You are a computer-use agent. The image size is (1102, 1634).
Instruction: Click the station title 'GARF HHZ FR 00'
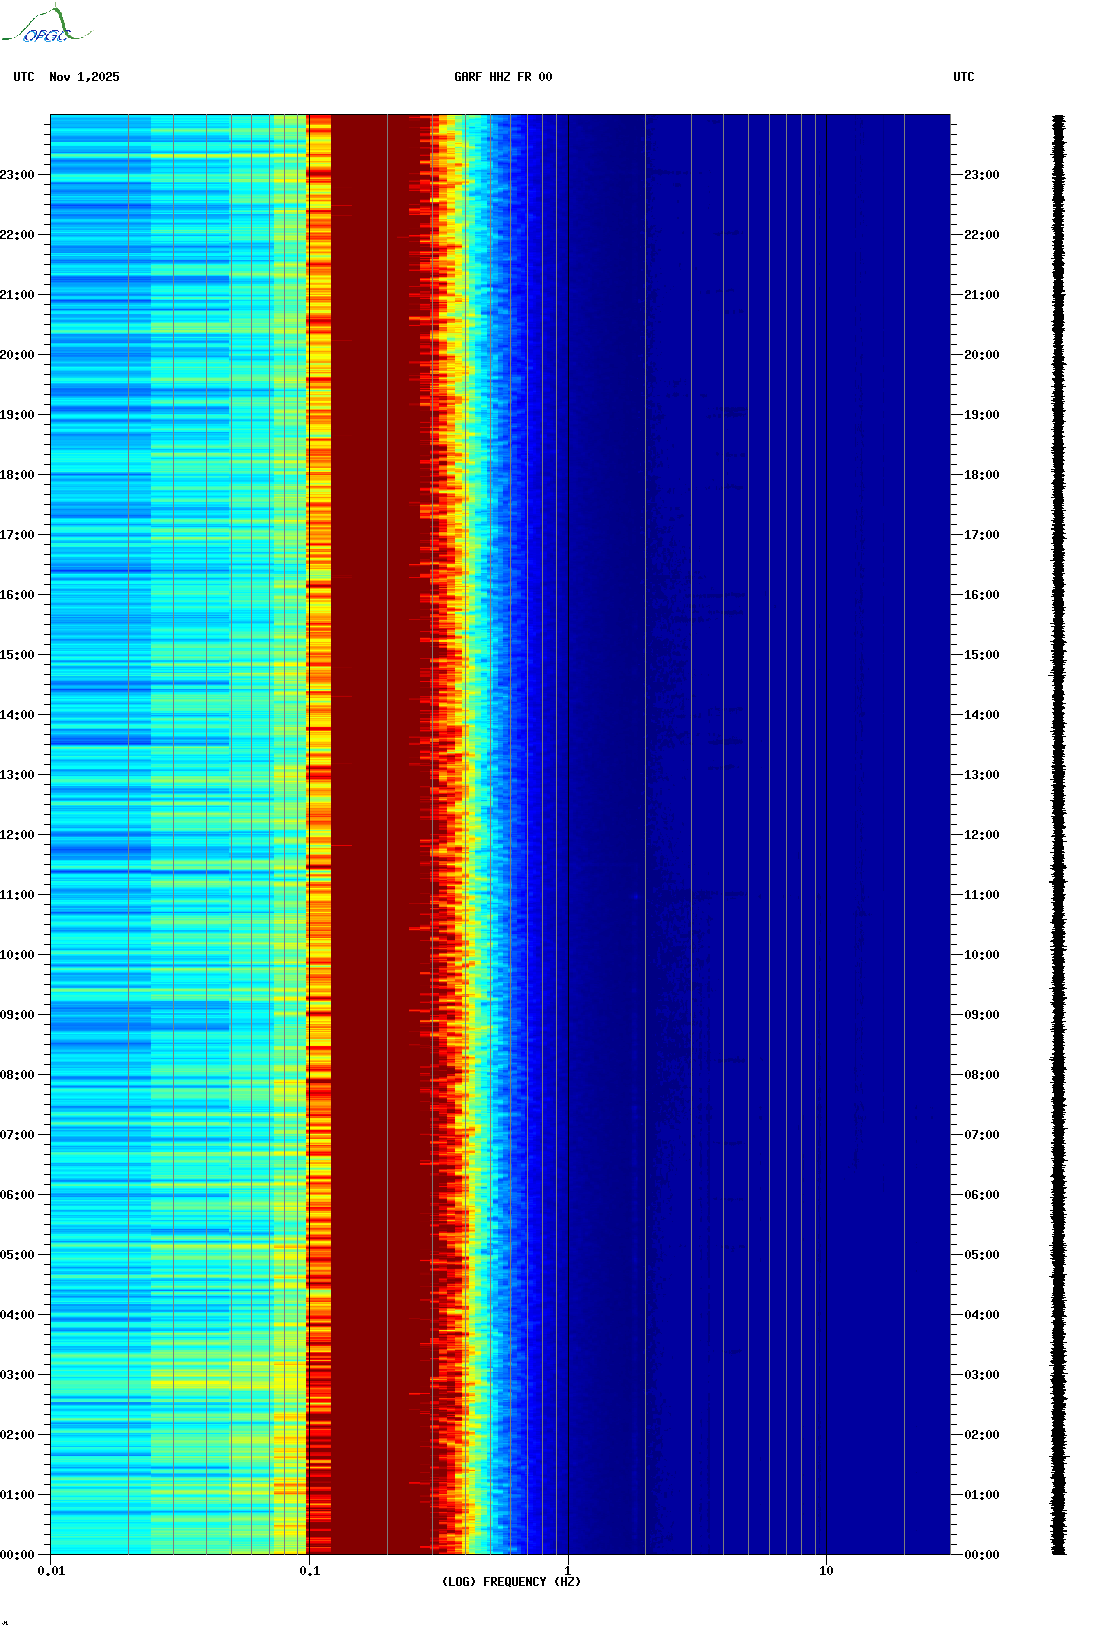click(503, 77)
